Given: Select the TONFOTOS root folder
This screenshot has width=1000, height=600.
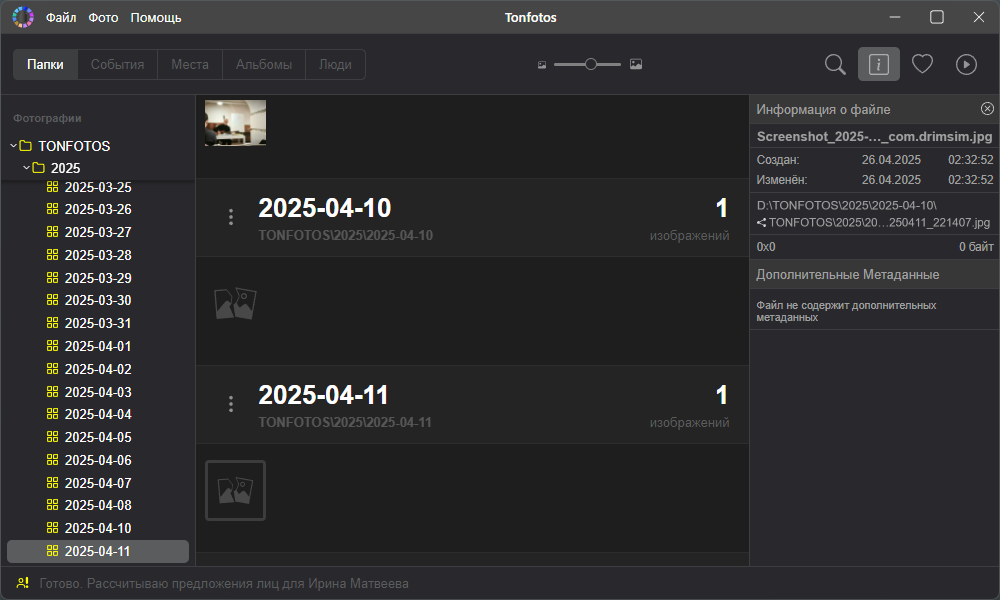Looking at the screenshot, I should (74, 146).
